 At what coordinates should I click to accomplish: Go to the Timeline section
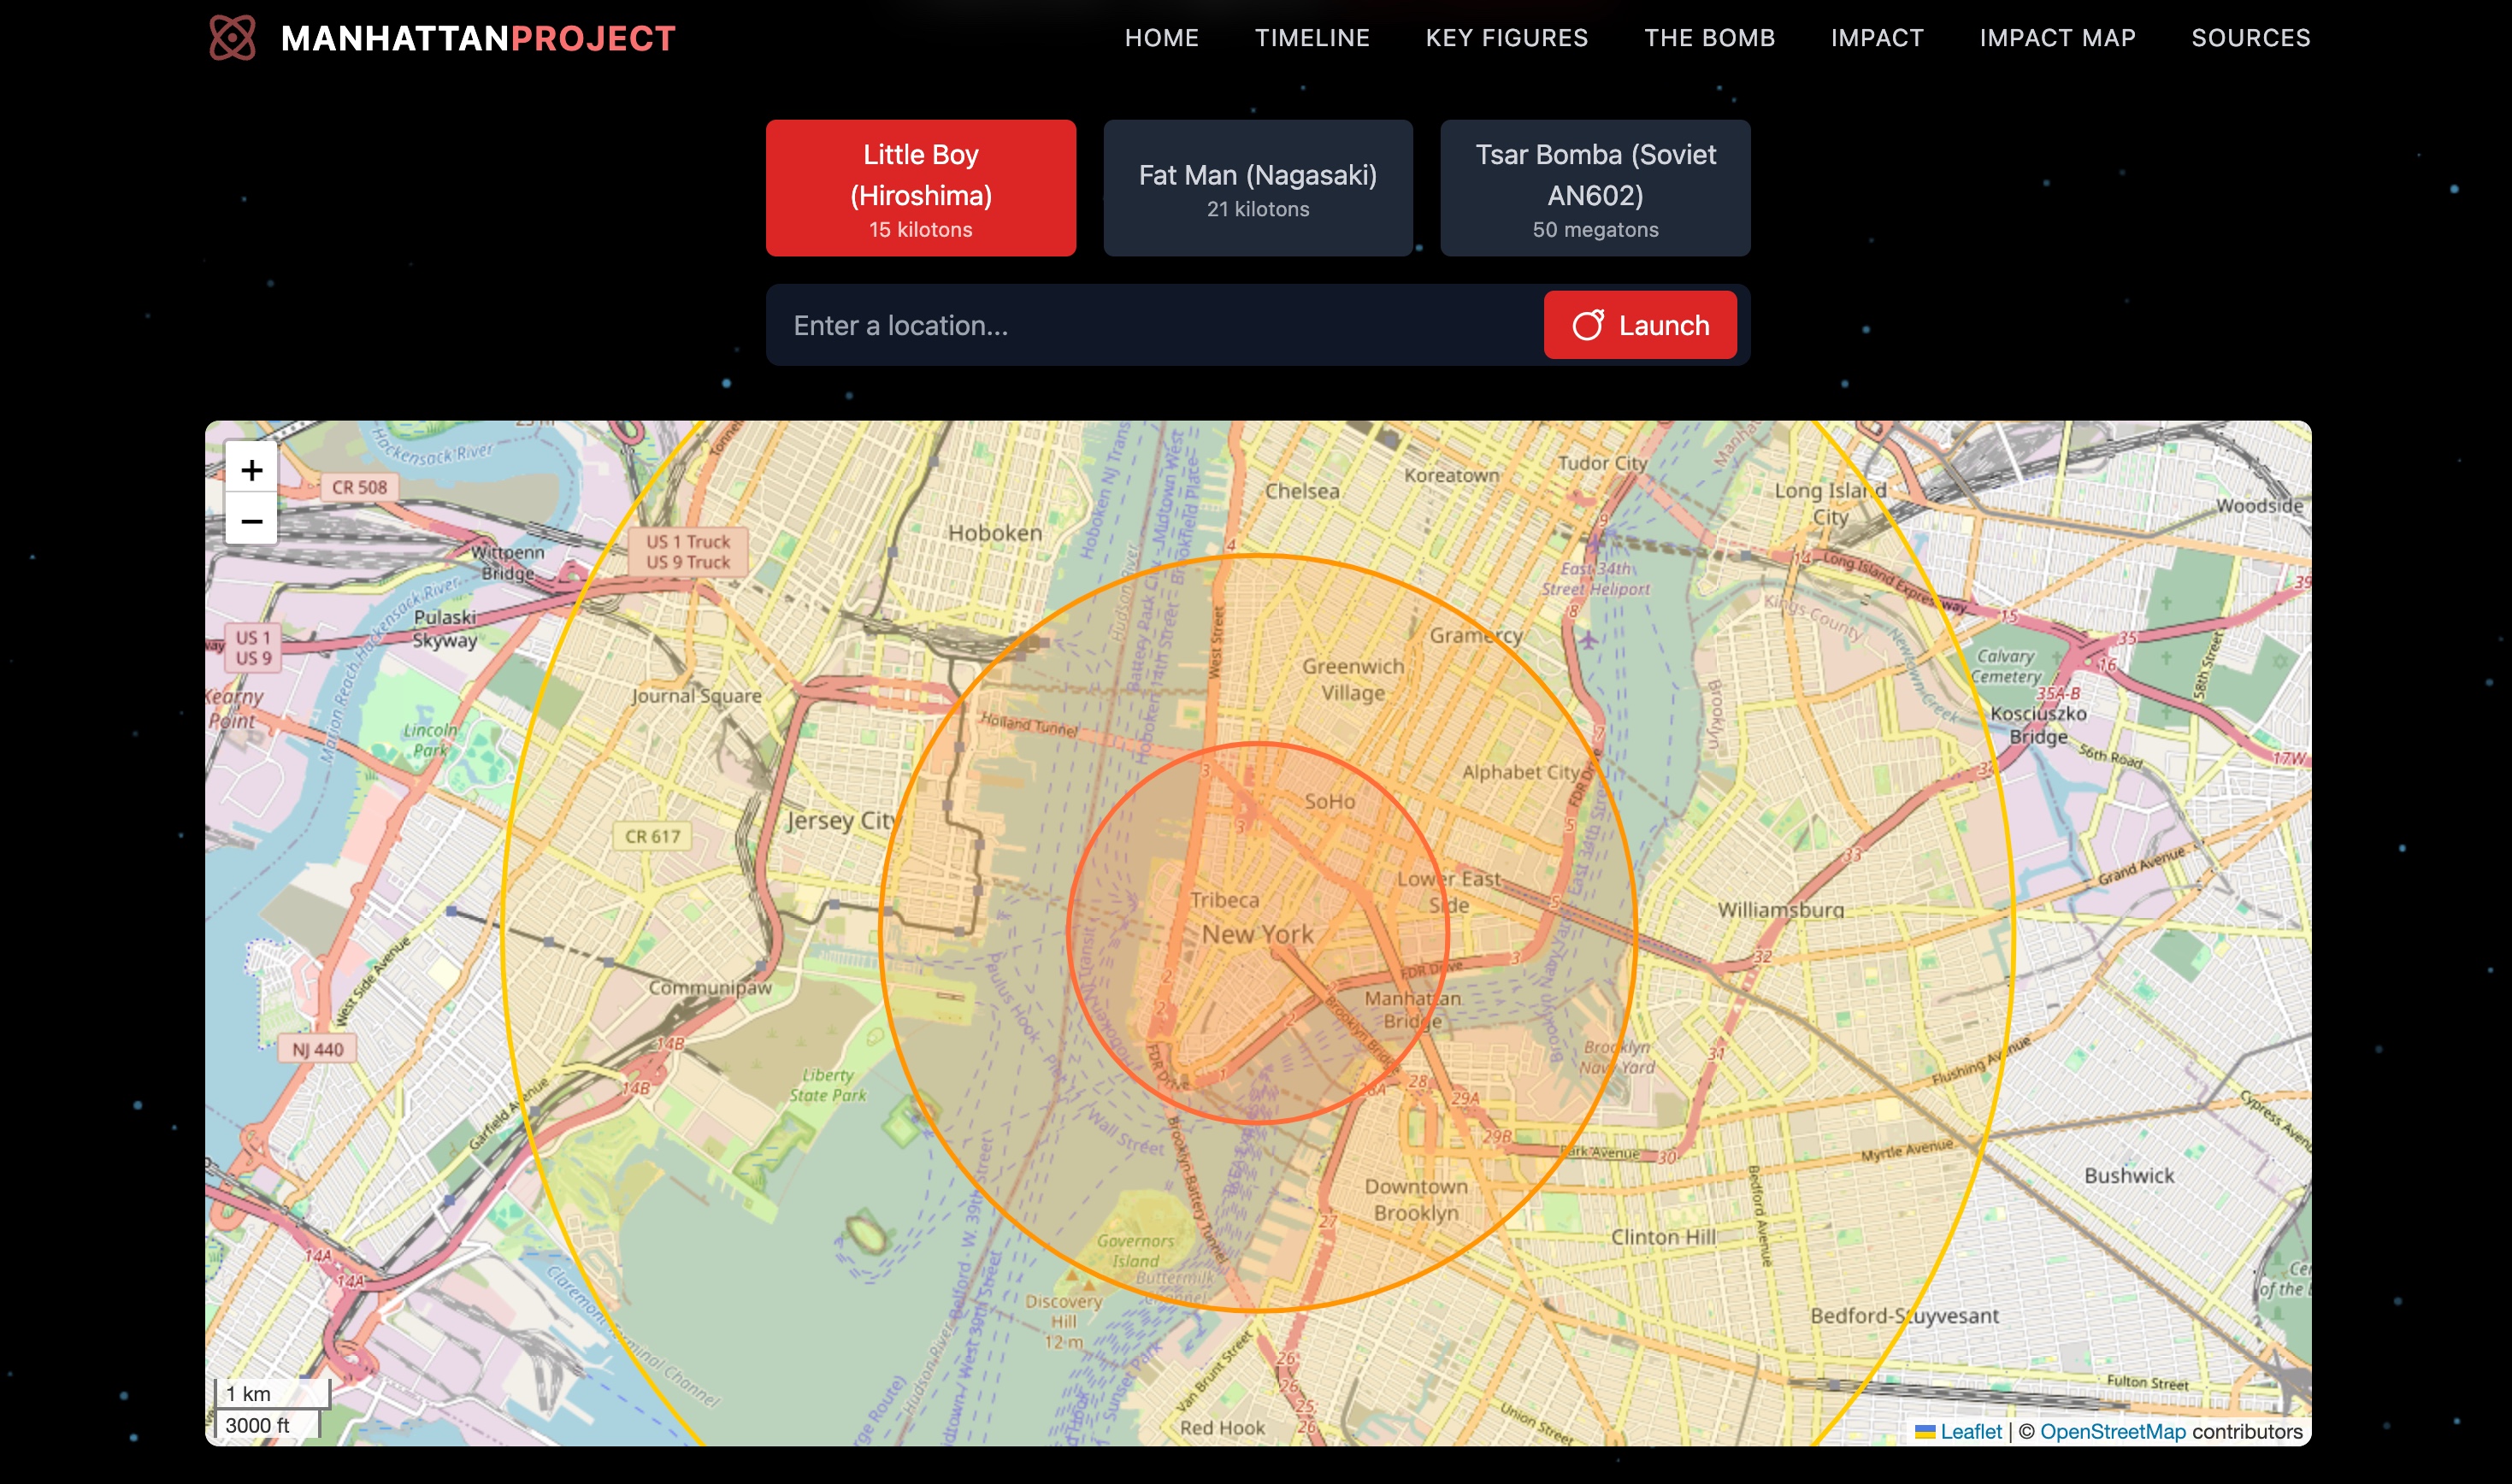pyautogui.click(x=1312, y=38)
